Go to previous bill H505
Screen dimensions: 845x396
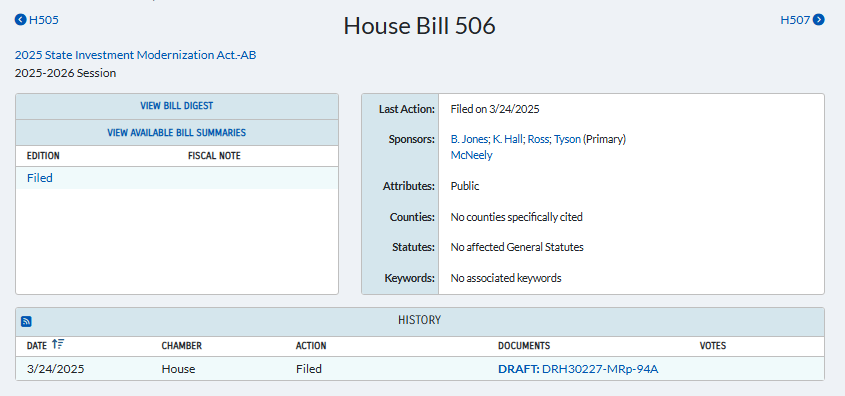(x=44, y=20)
